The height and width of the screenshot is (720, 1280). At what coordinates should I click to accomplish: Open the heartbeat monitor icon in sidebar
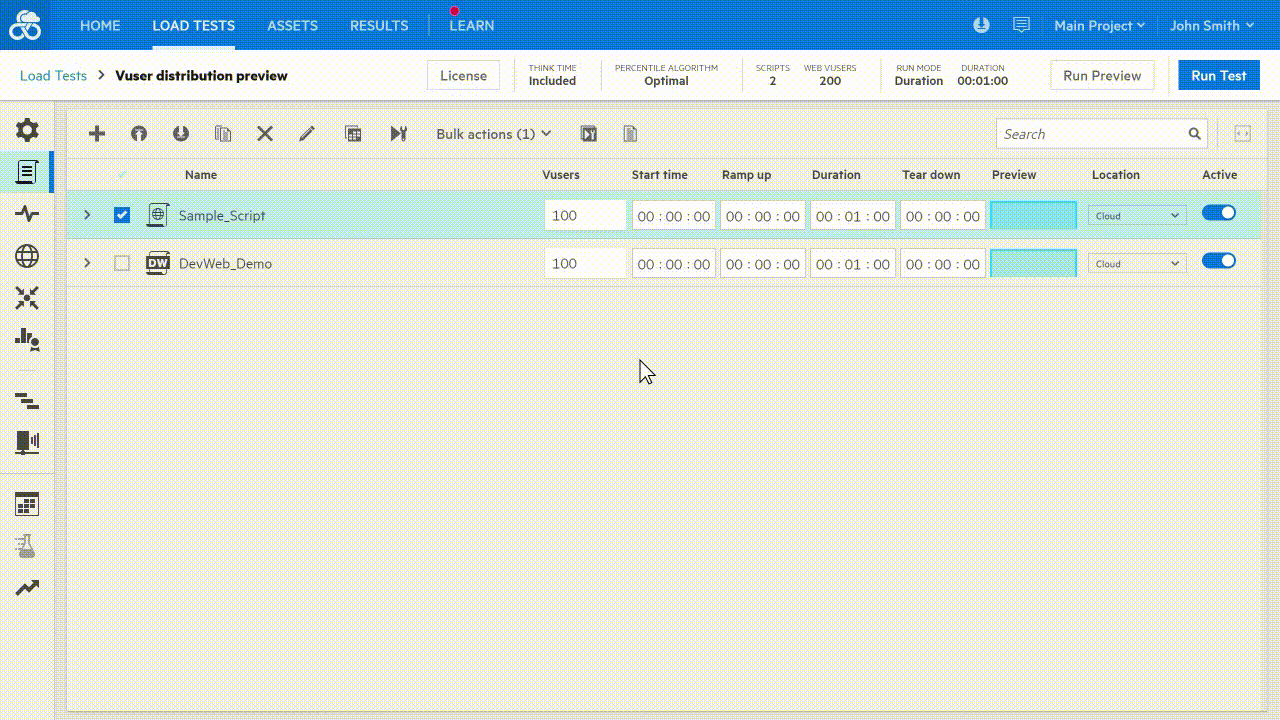(27, 214)
